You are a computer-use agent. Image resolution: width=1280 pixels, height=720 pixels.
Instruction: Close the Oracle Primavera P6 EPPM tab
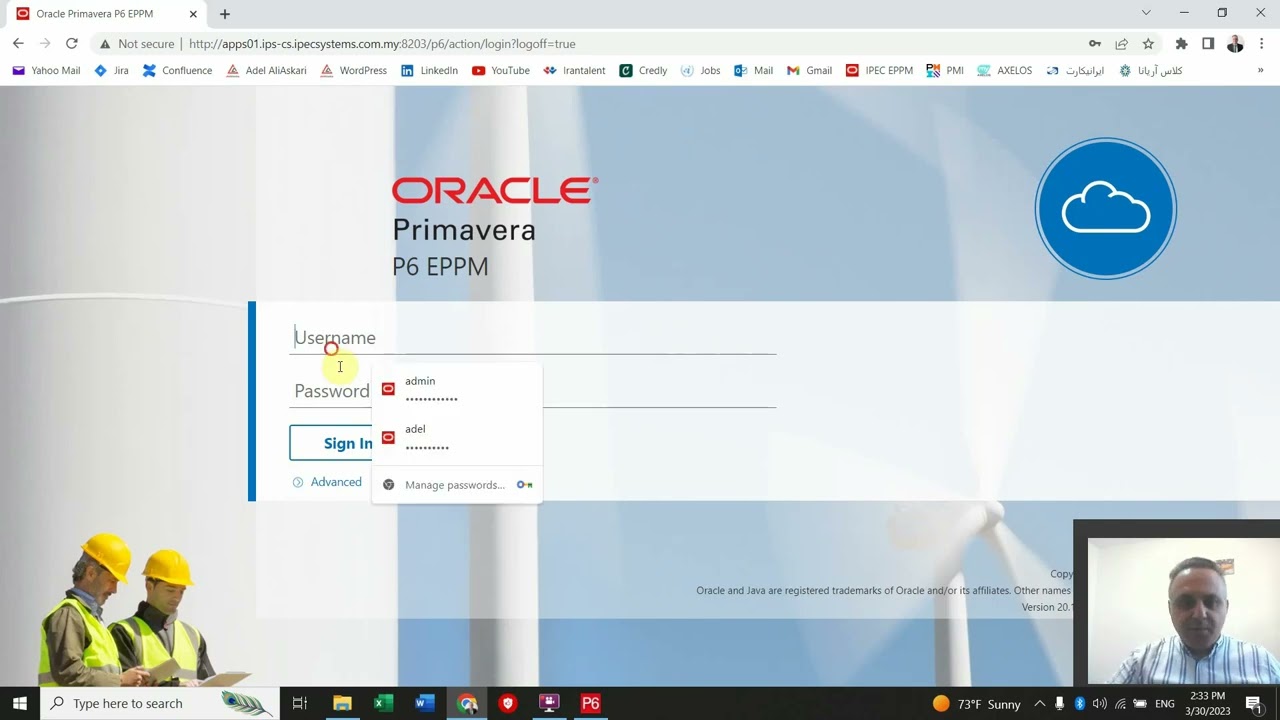click(193, 14)
